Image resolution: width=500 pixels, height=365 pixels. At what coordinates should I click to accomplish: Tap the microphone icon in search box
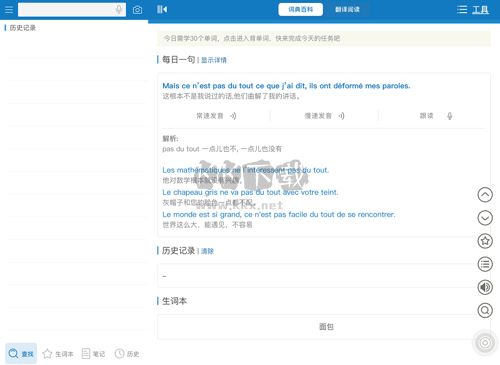click(x=119, y=9)
